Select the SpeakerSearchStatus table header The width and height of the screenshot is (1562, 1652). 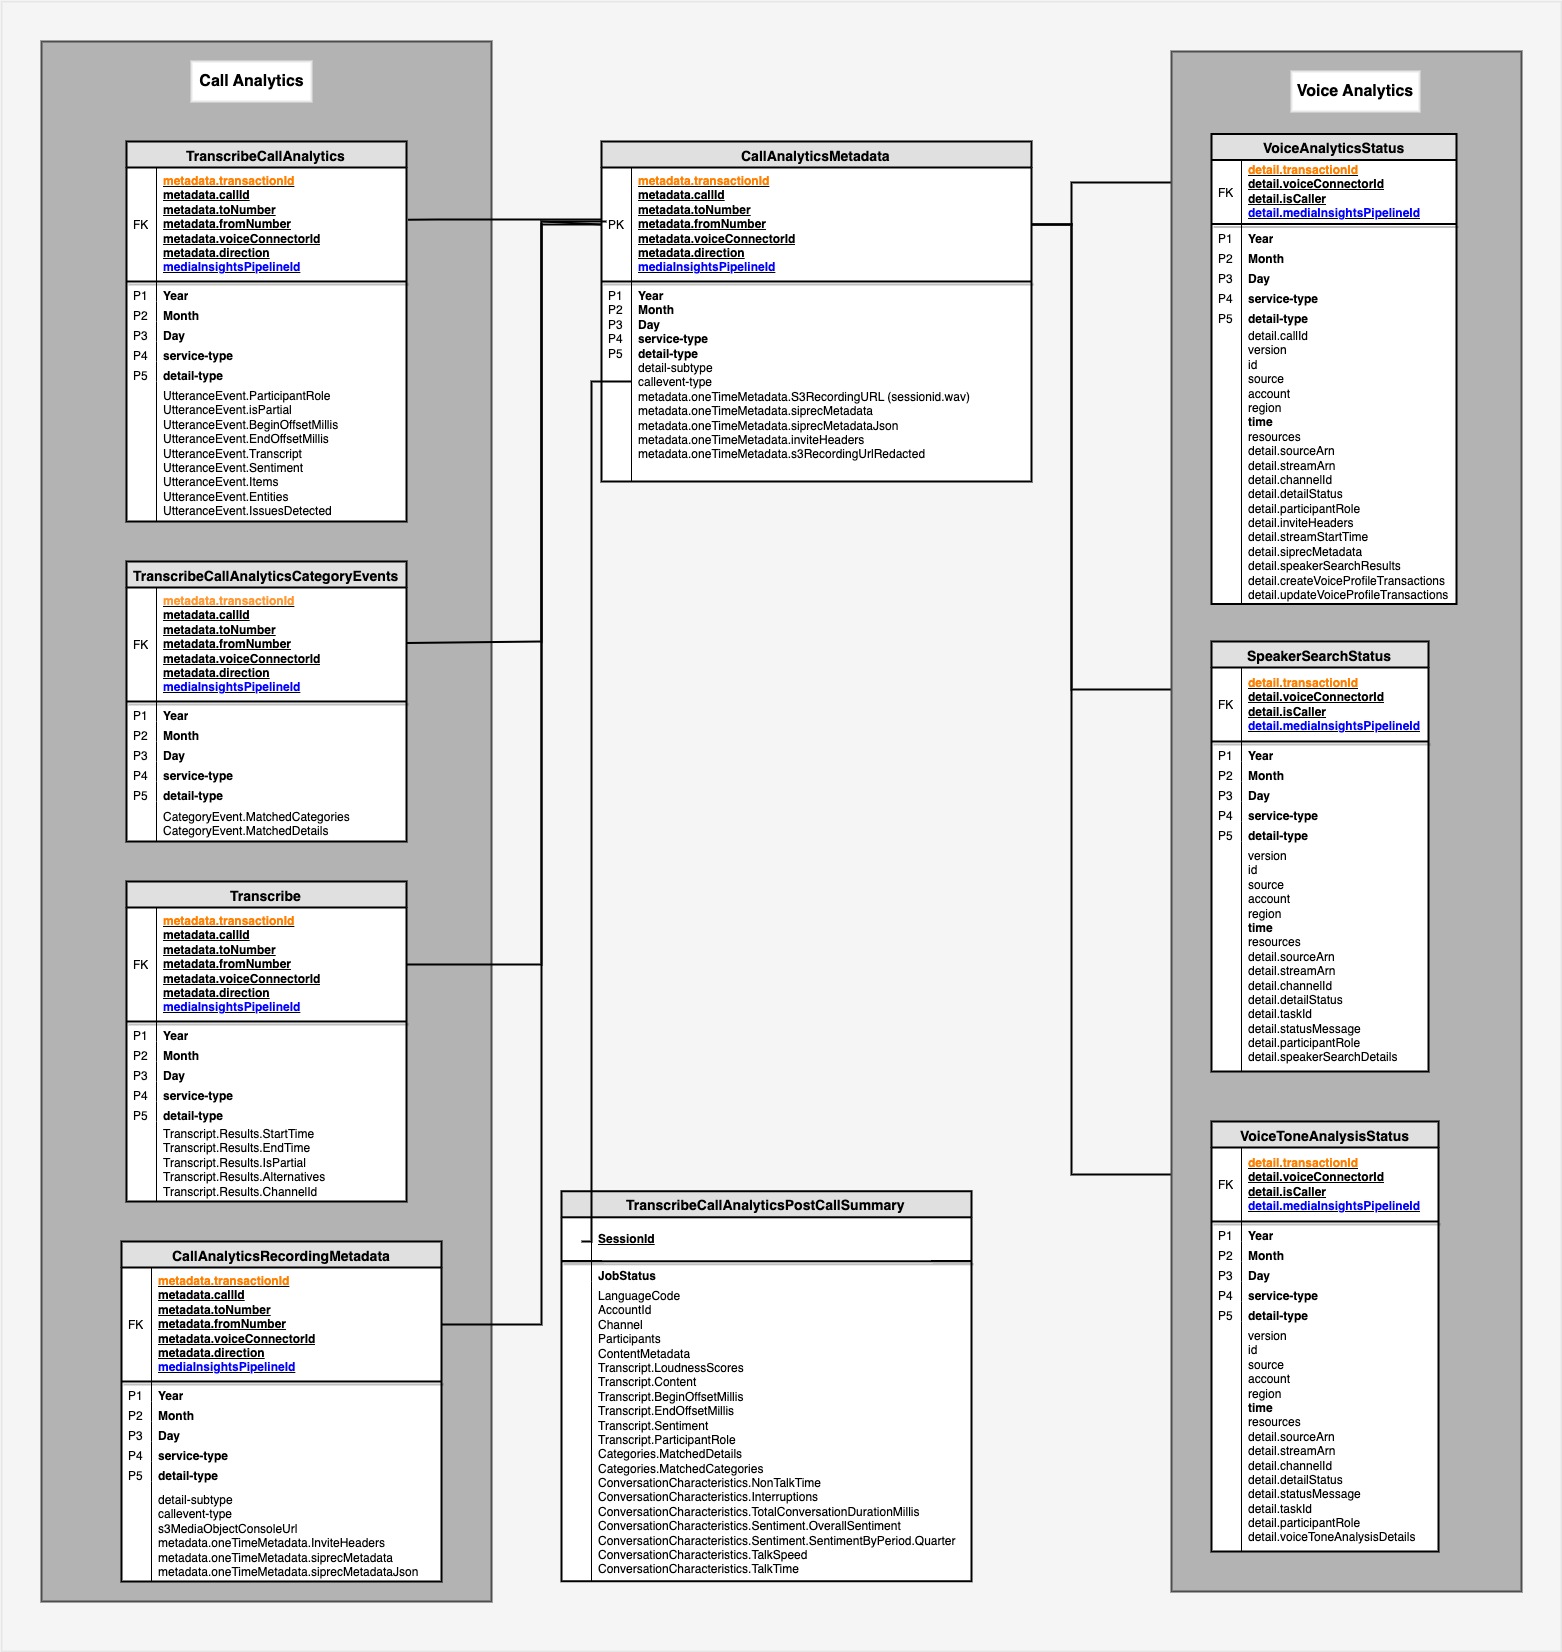coord(1318,656)
